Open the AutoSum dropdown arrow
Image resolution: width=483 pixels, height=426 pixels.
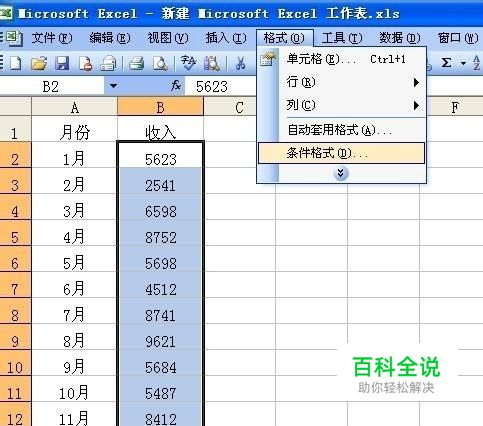(463, 63)
